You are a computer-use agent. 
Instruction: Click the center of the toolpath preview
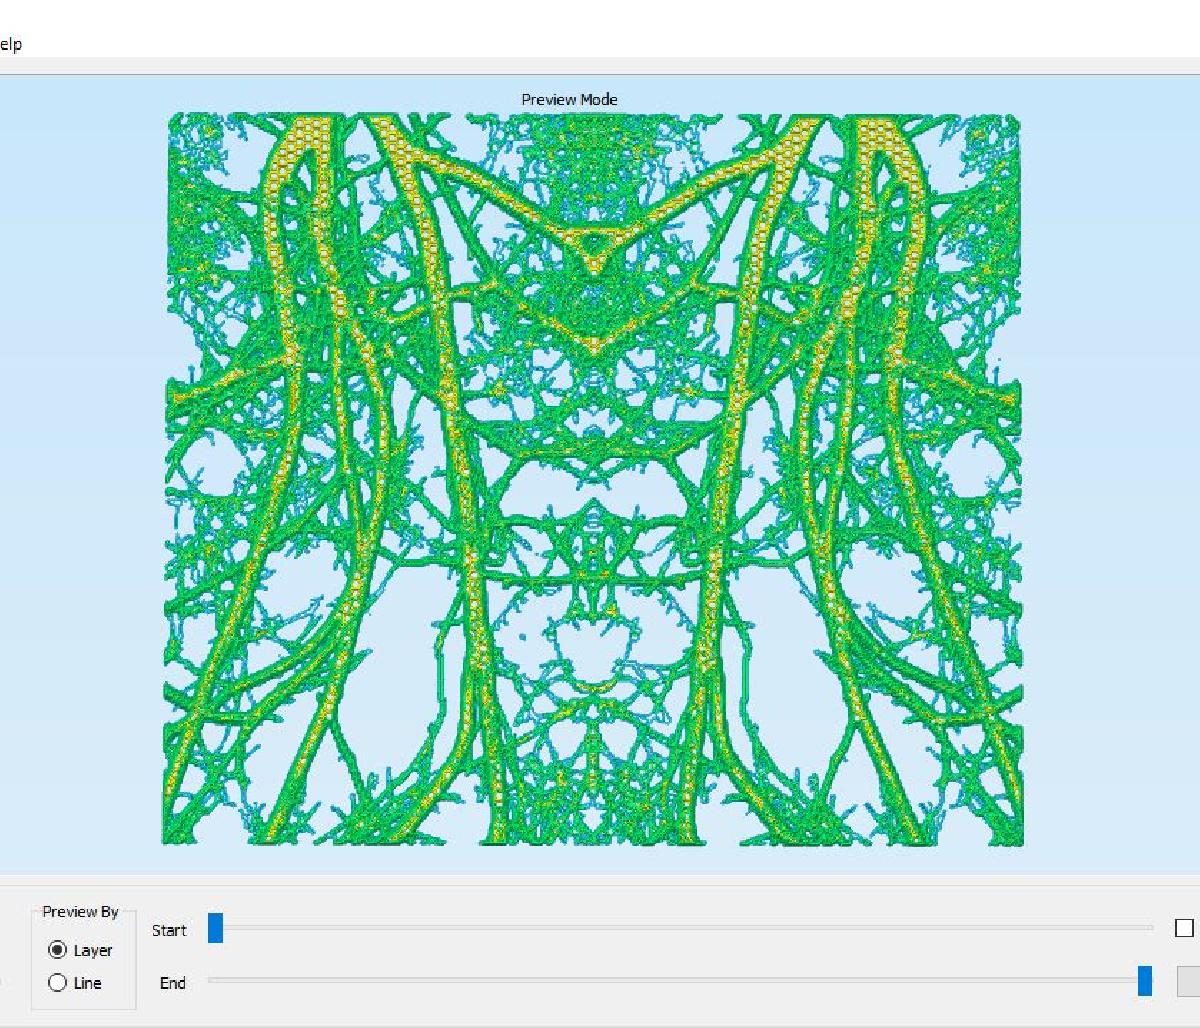point(593,480)
